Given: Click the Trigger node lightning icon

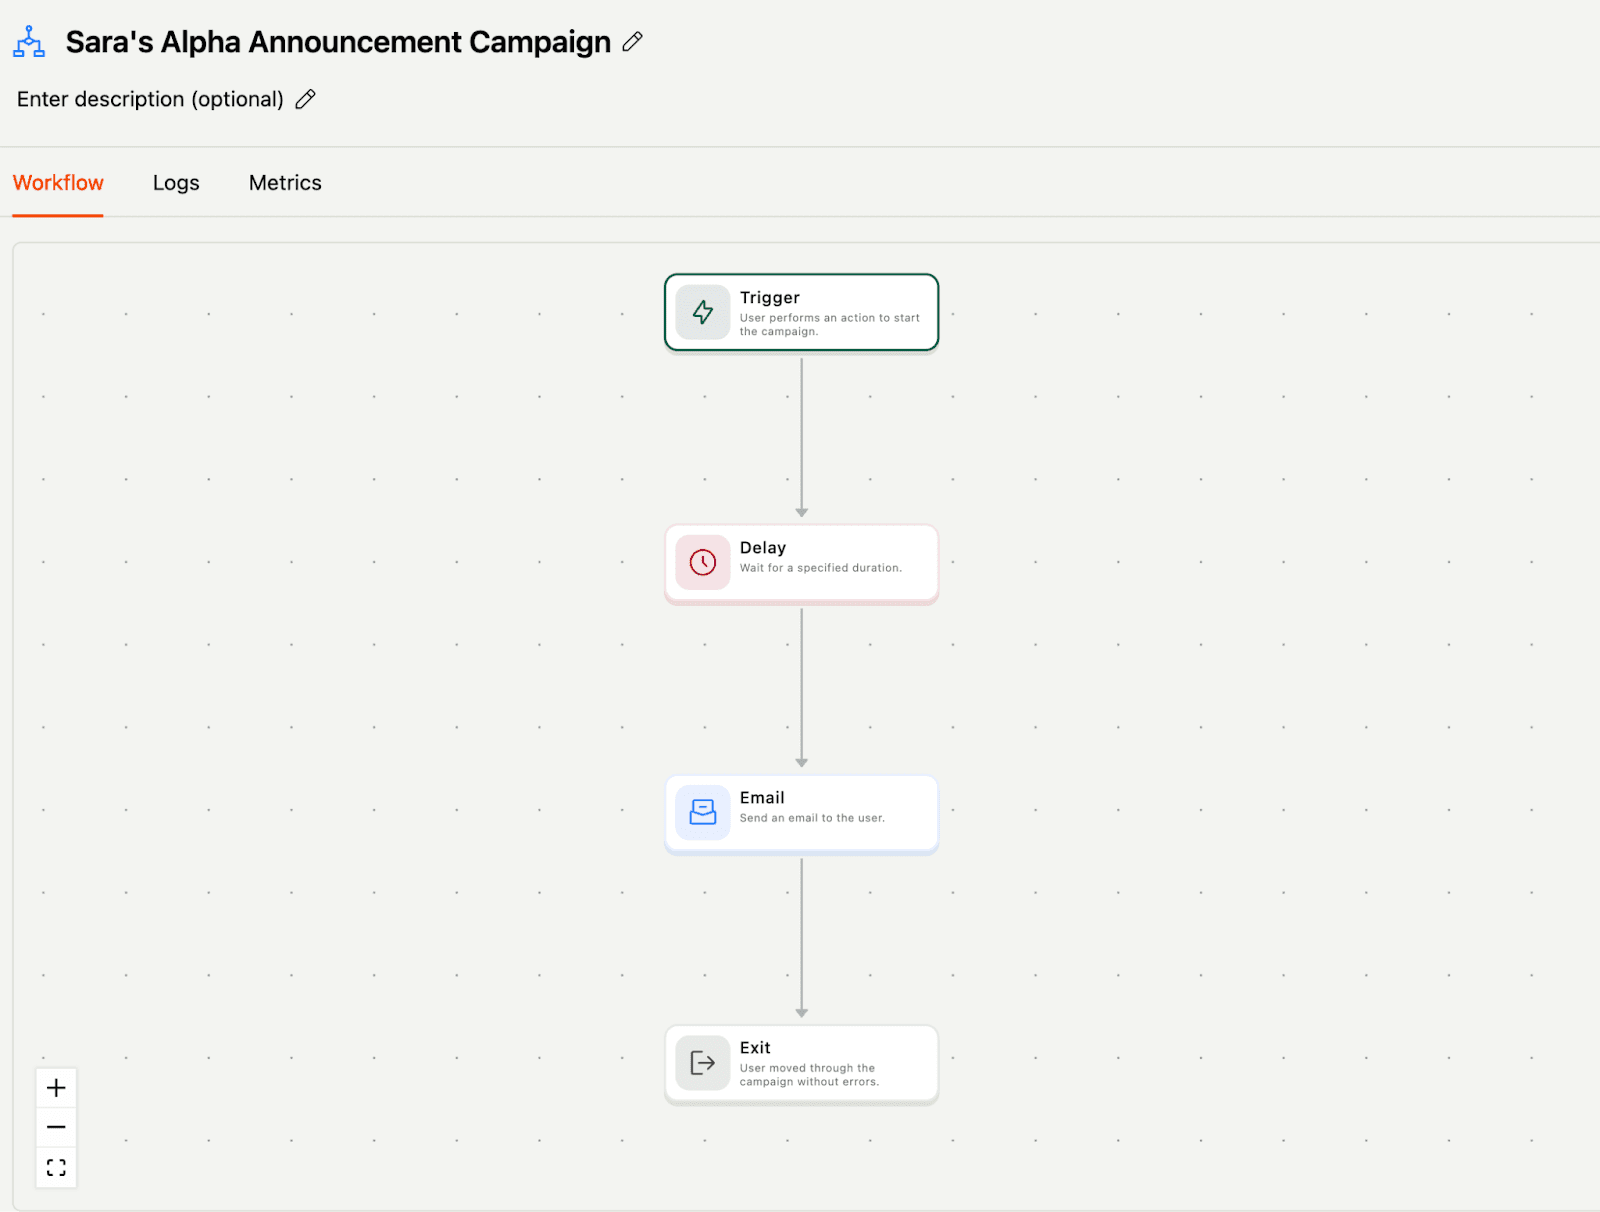Looking at the screenshot, I should tap(703, 312).
